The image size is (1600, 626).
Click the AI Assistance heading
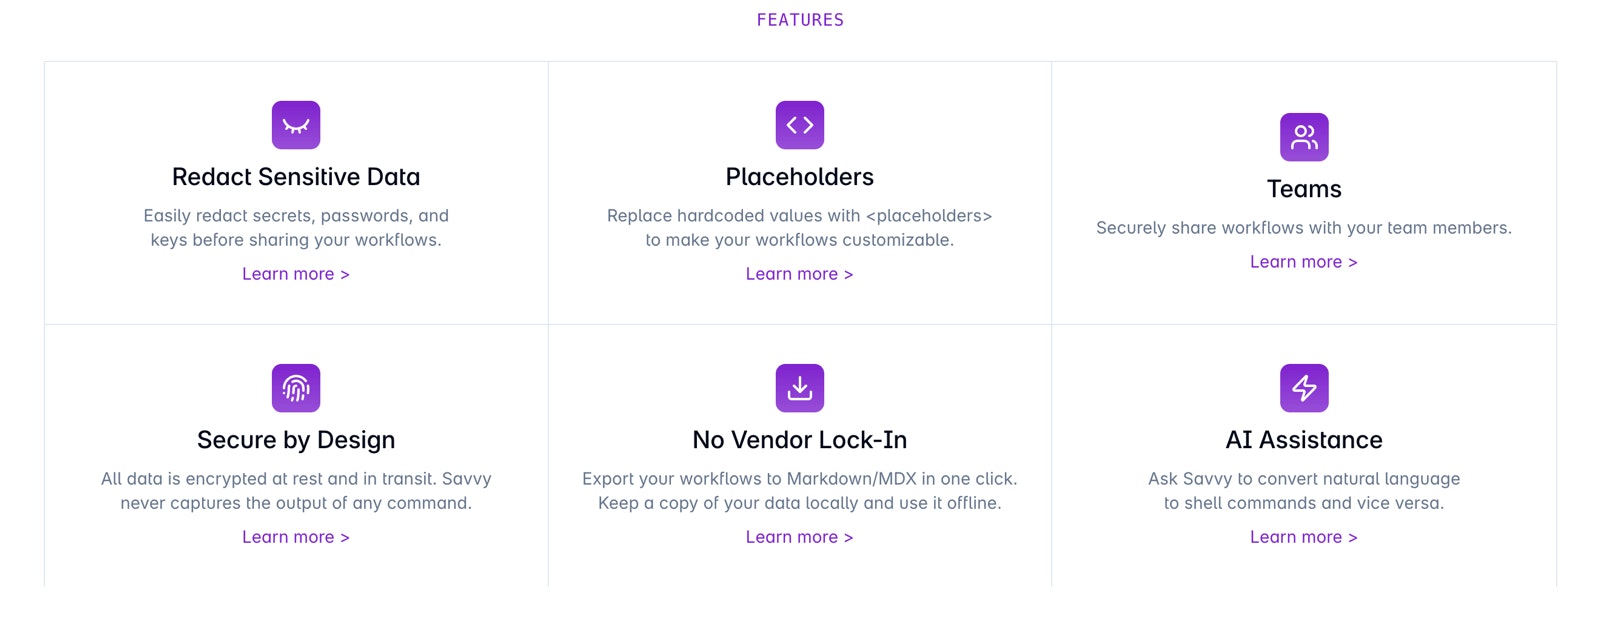tap(1304, 440)
